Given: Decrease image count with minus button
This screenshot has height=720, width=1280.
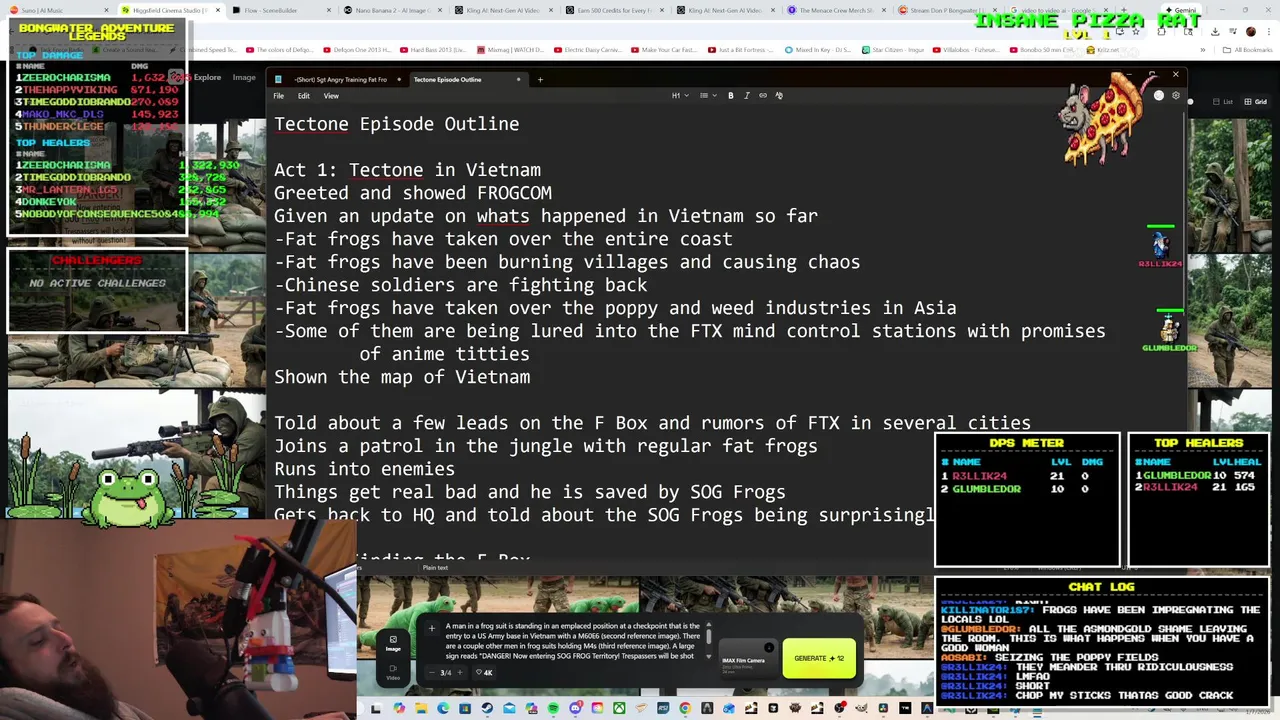Looking at the screenshot, I should click(433, 672).
